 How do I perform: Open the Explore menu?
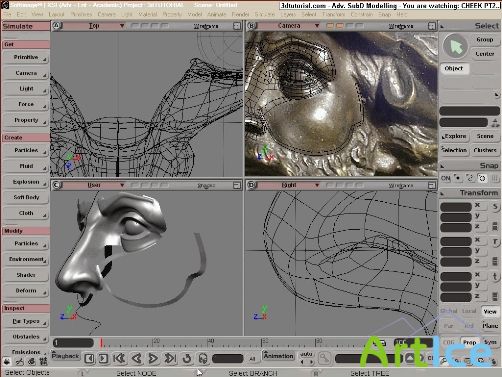point(454,136)
